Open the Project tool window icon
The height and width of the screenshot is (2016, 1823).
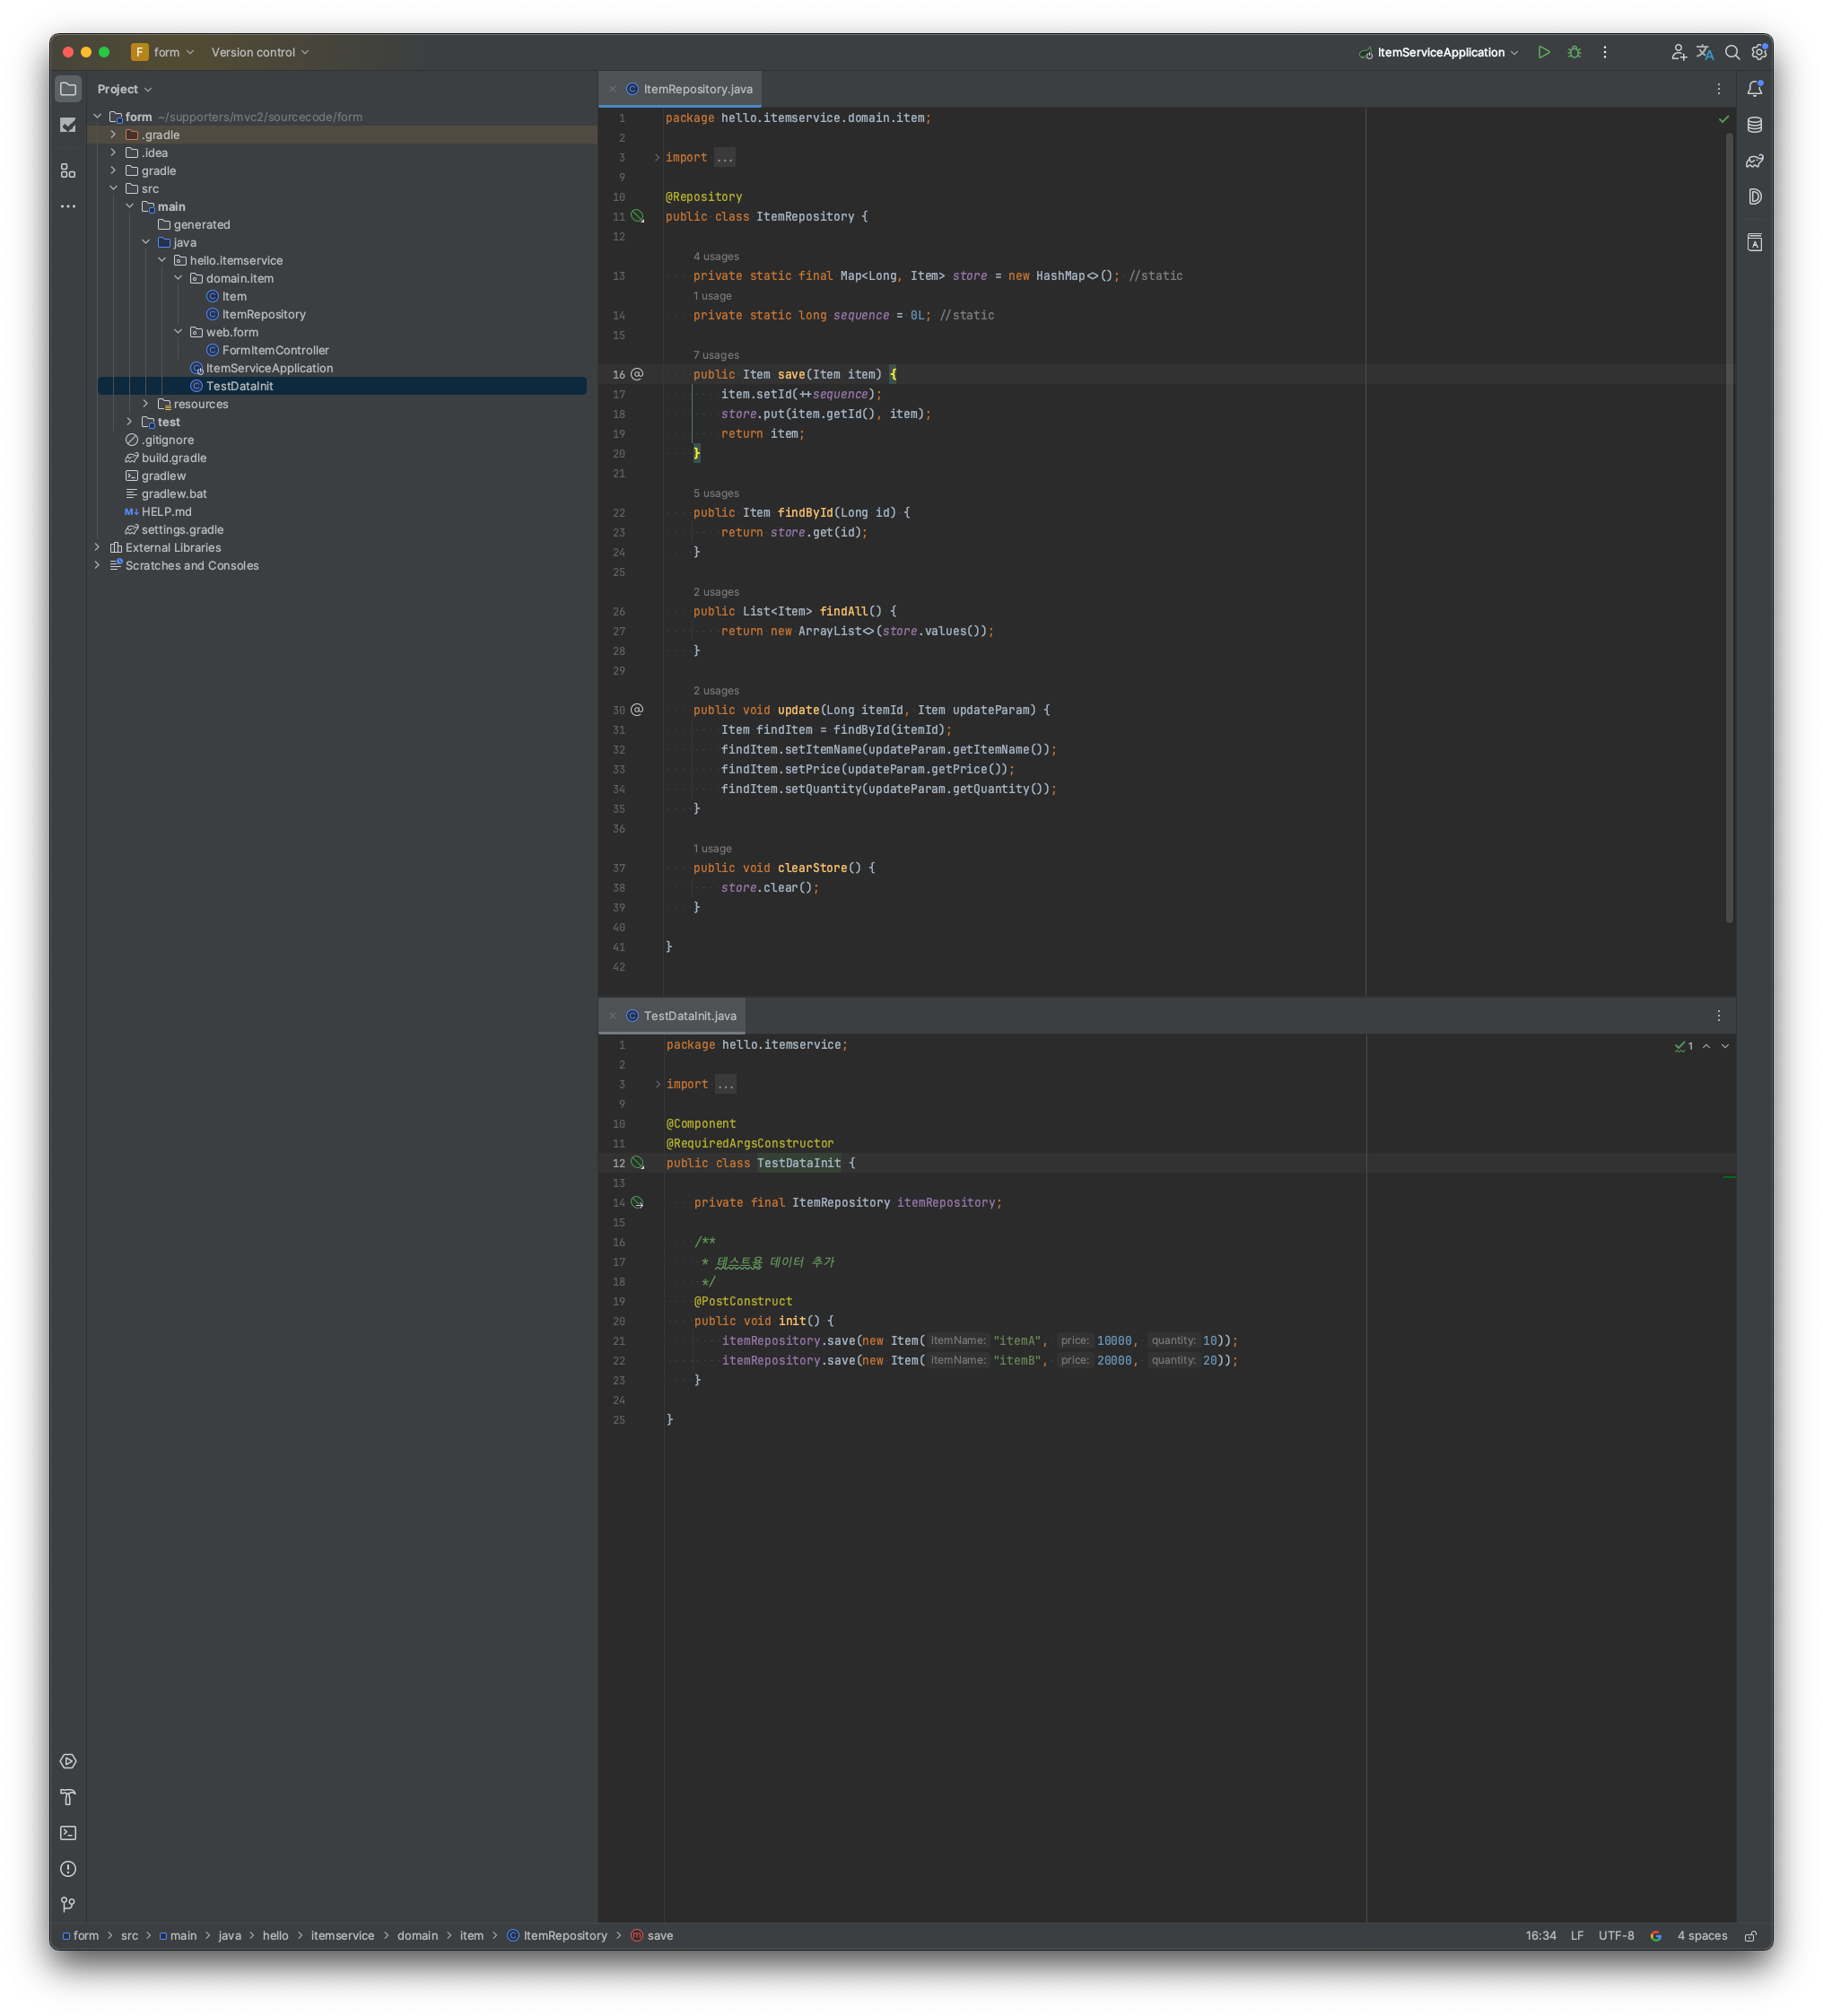pos(68,89)
